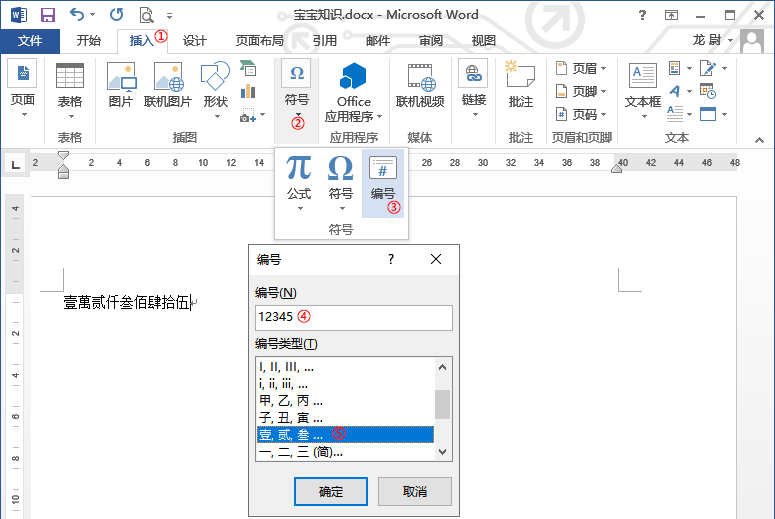Click the quick parts icon in 文本 group
Viewport: 775px width, 519px height.
pyautogui.click(x=675, y=68)
